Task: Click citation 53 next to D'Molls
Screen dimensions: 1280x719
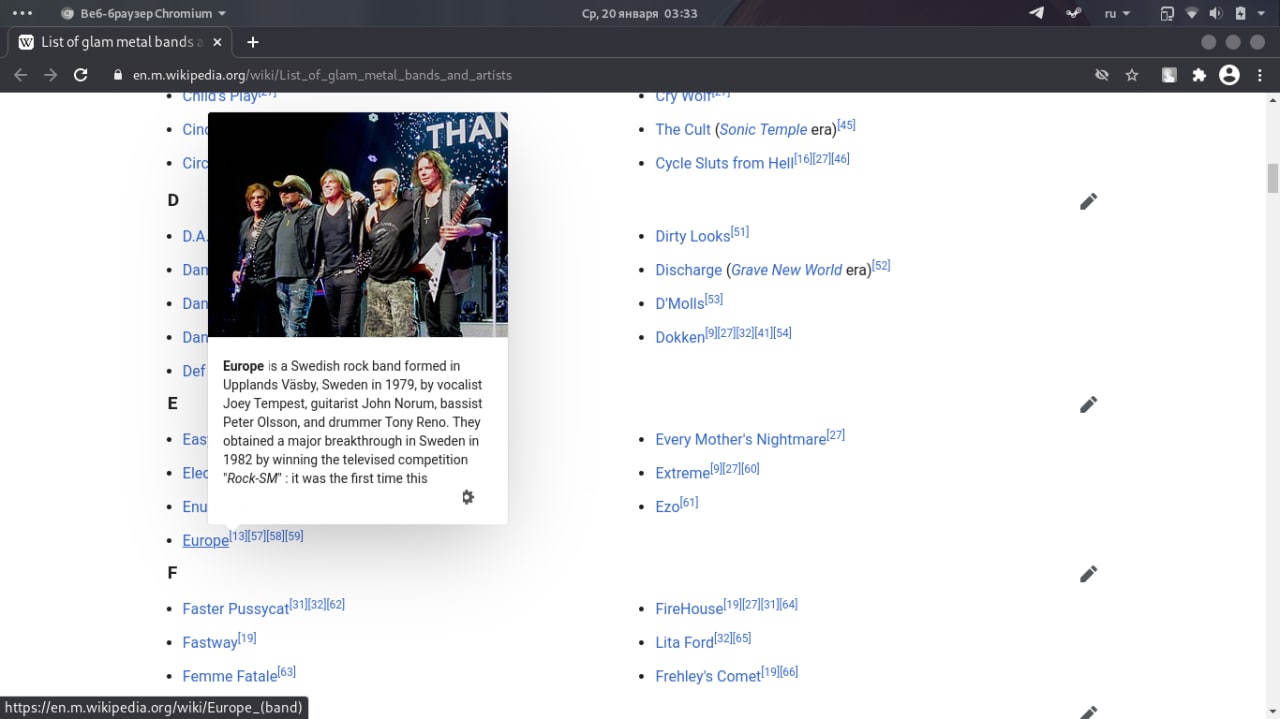Action: point(714,299)
